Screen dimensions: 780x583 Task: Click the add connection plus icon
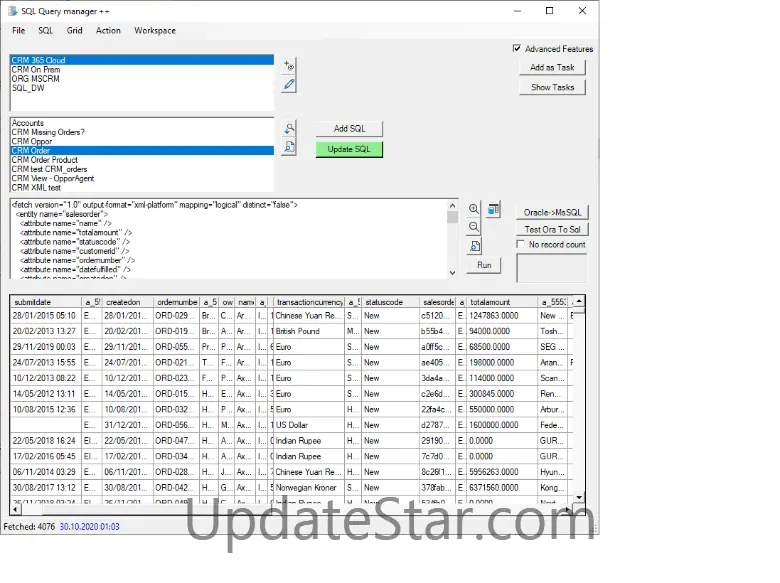pos(289,66)
